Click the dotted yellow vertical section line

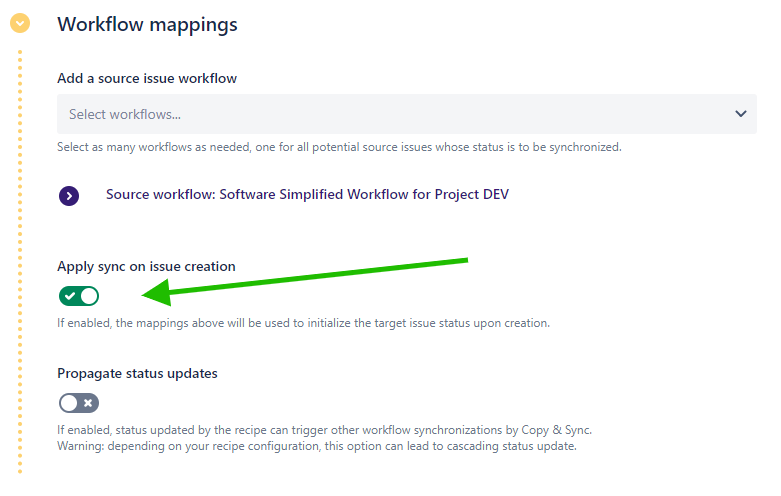click(x=19, y=260)
